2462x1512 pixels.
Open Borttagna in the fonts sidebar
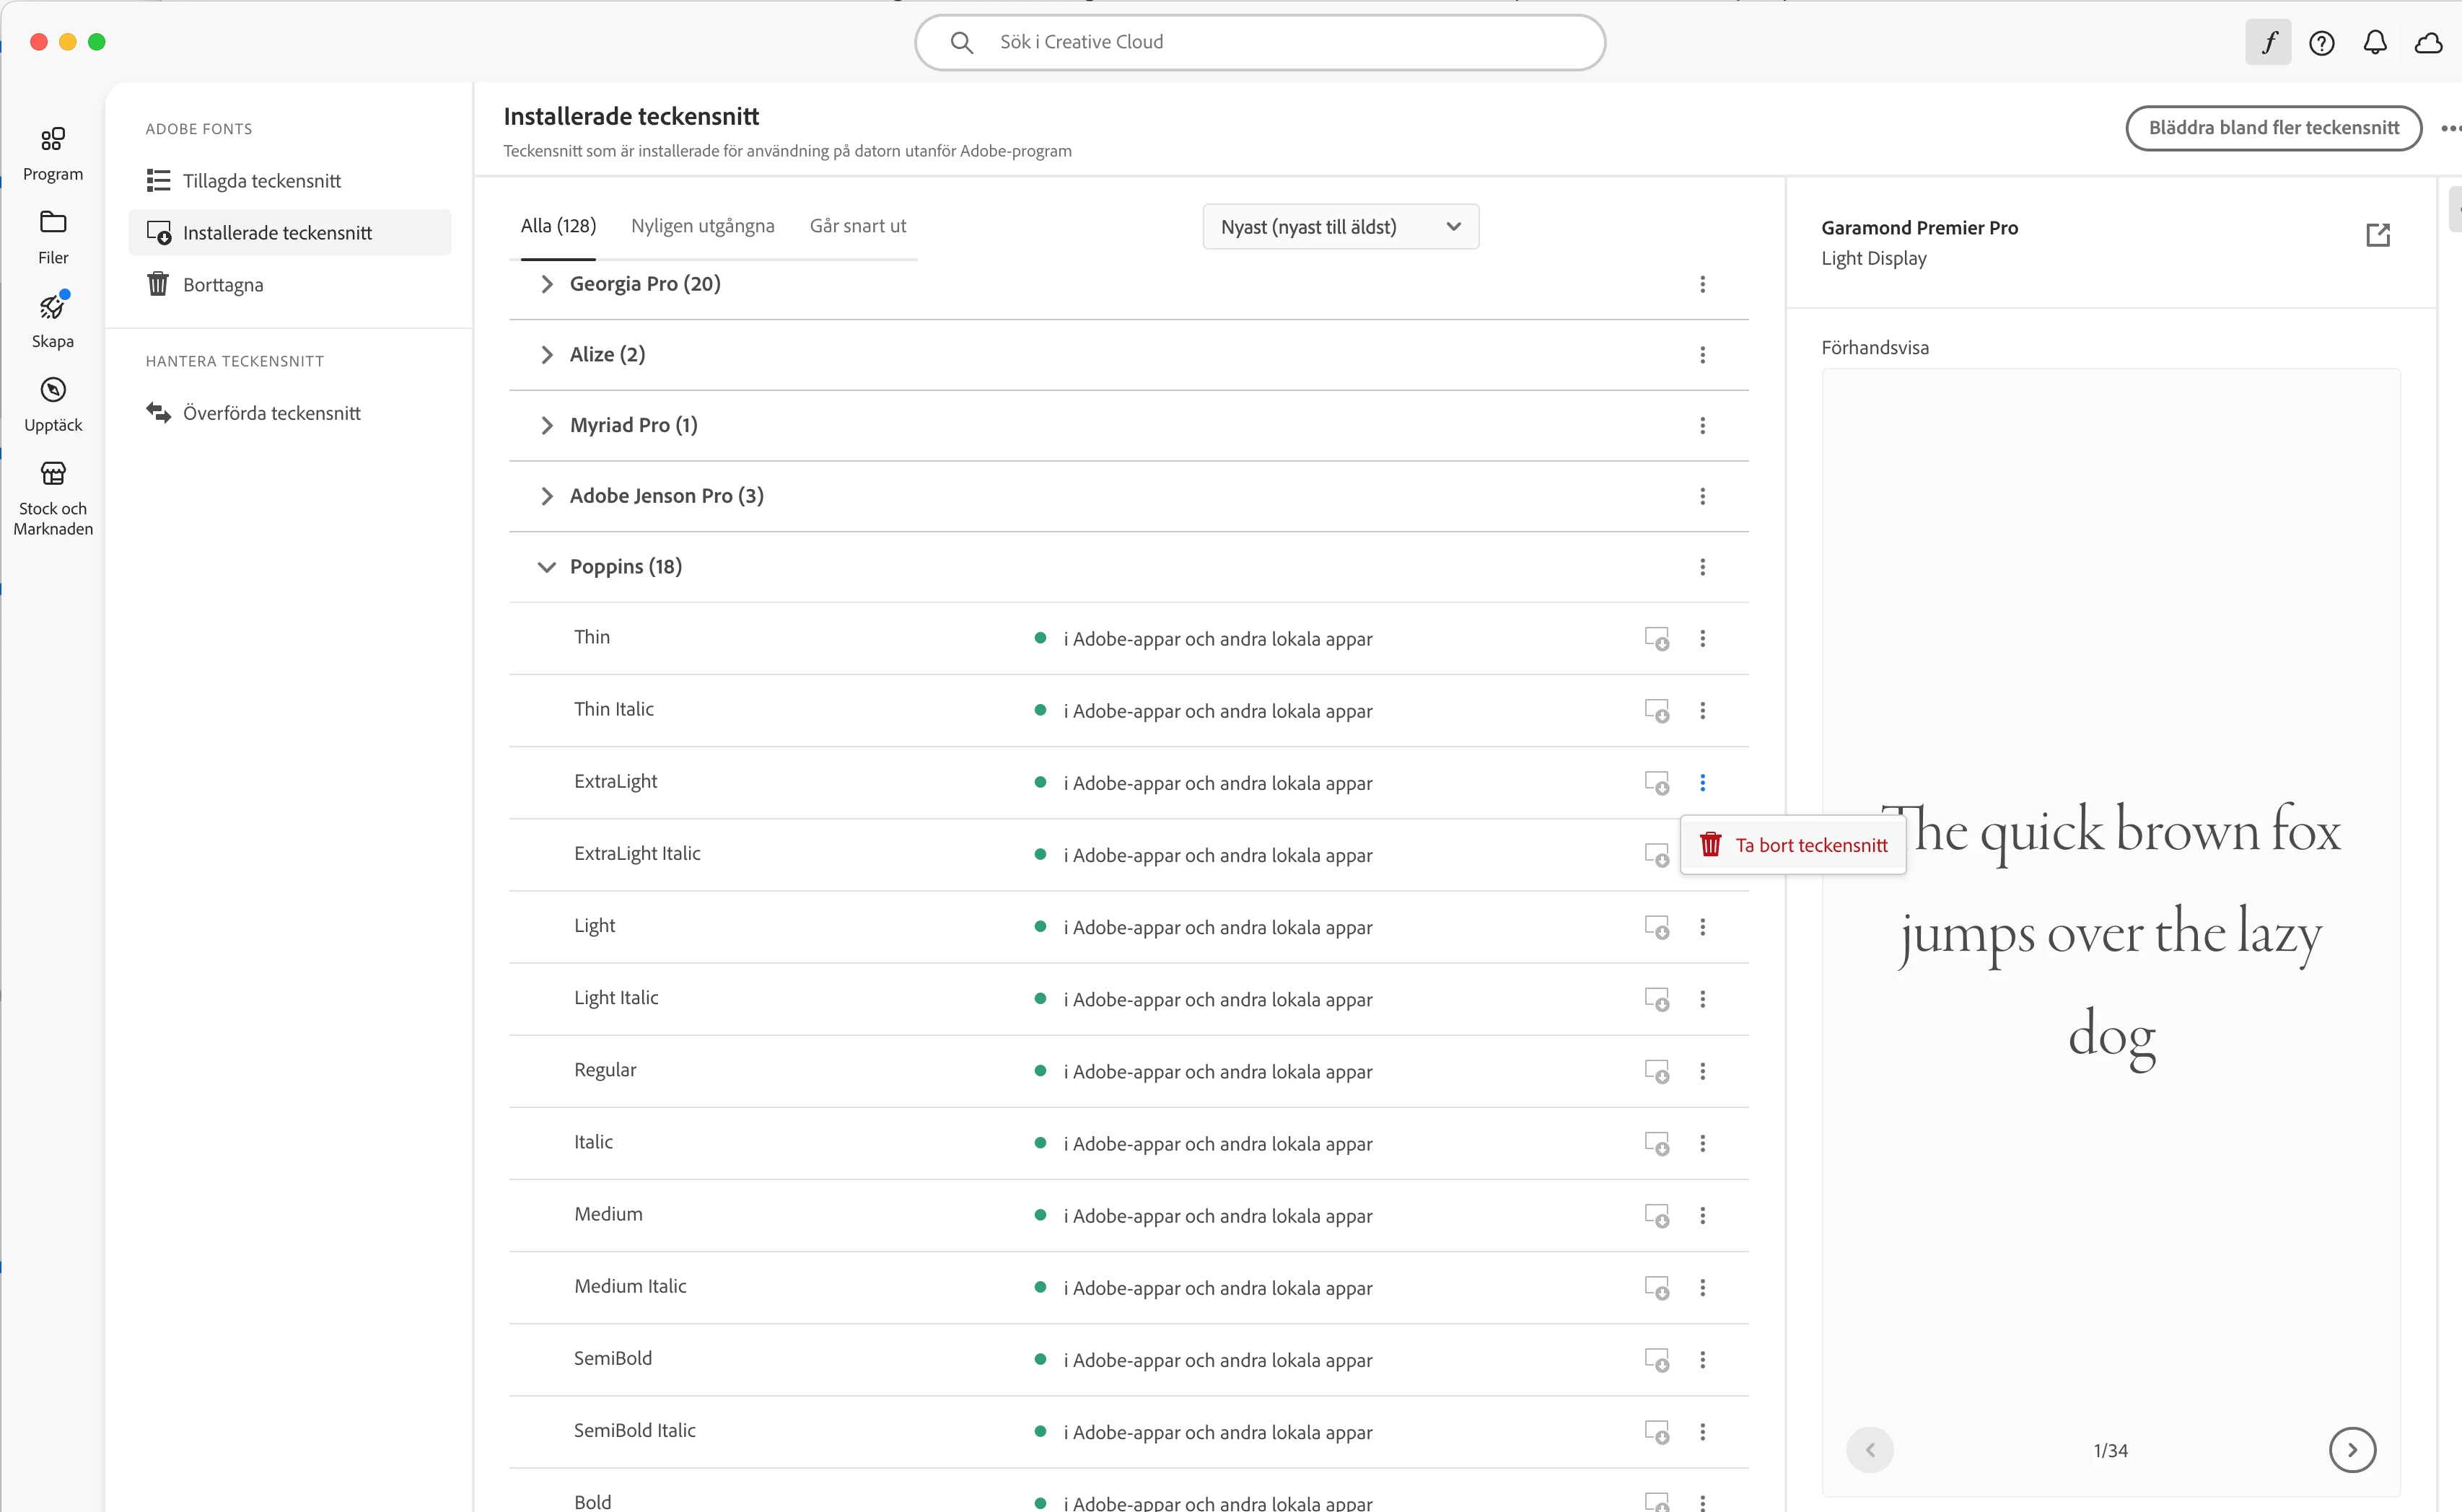tap(223, 285)
